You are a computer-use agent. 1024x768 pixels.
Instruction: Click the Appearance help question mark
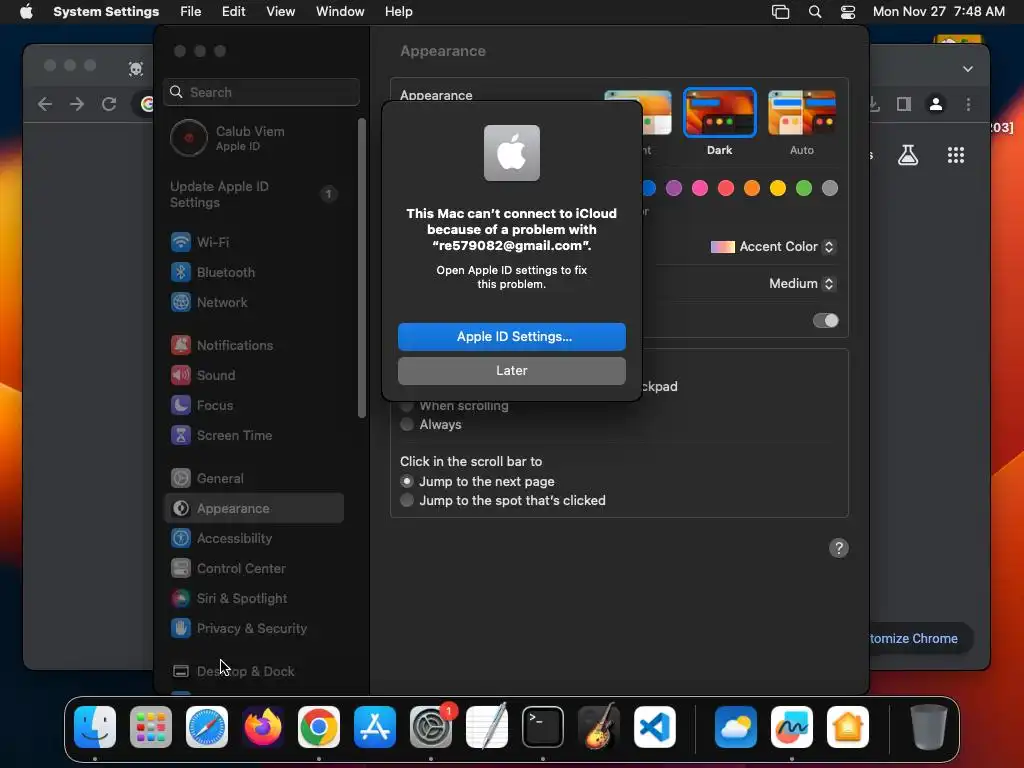pos(839,548)
